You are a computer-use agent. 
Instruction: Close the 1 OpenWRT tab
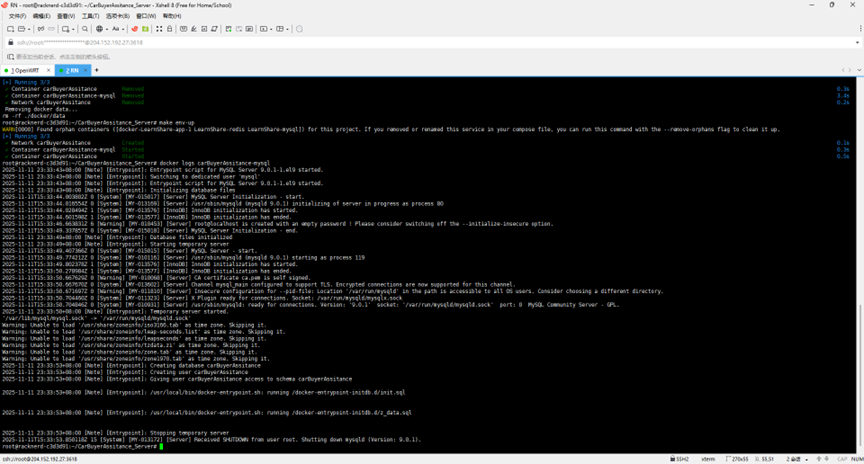pos(48,71)
